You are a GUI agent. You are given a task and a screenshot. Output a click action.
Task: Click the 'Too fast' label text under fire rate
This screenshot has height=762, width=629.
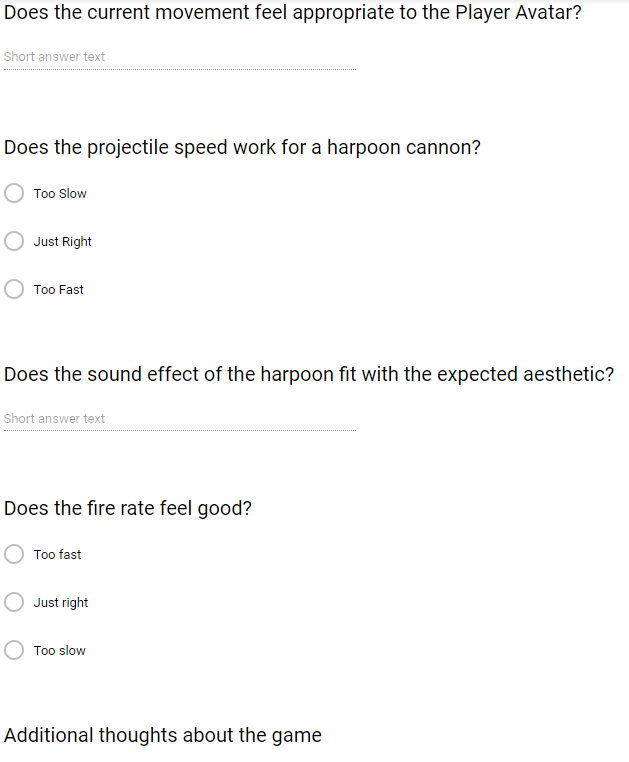pos(57,555)
